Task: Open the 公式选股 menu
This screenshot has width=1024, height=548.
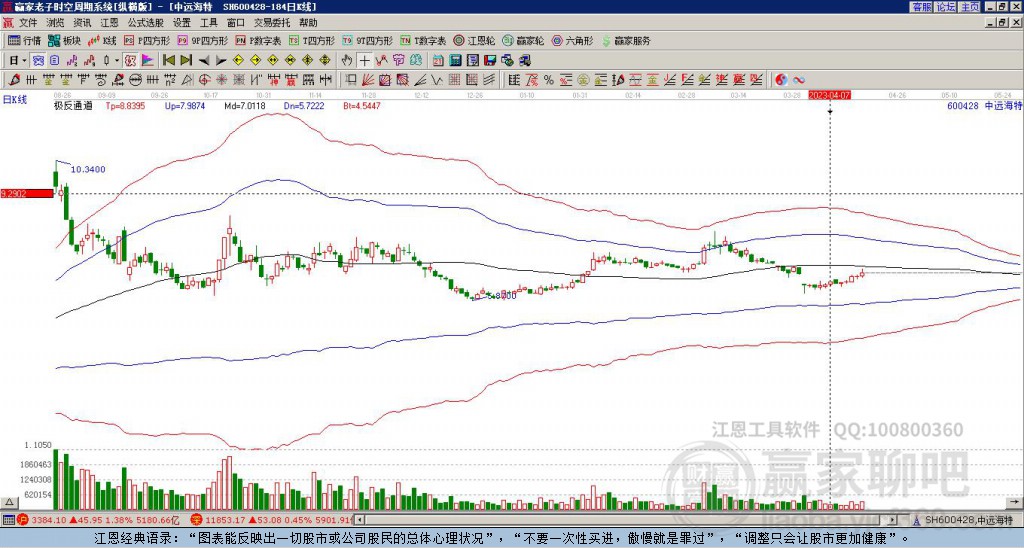Action: (146, 23)
